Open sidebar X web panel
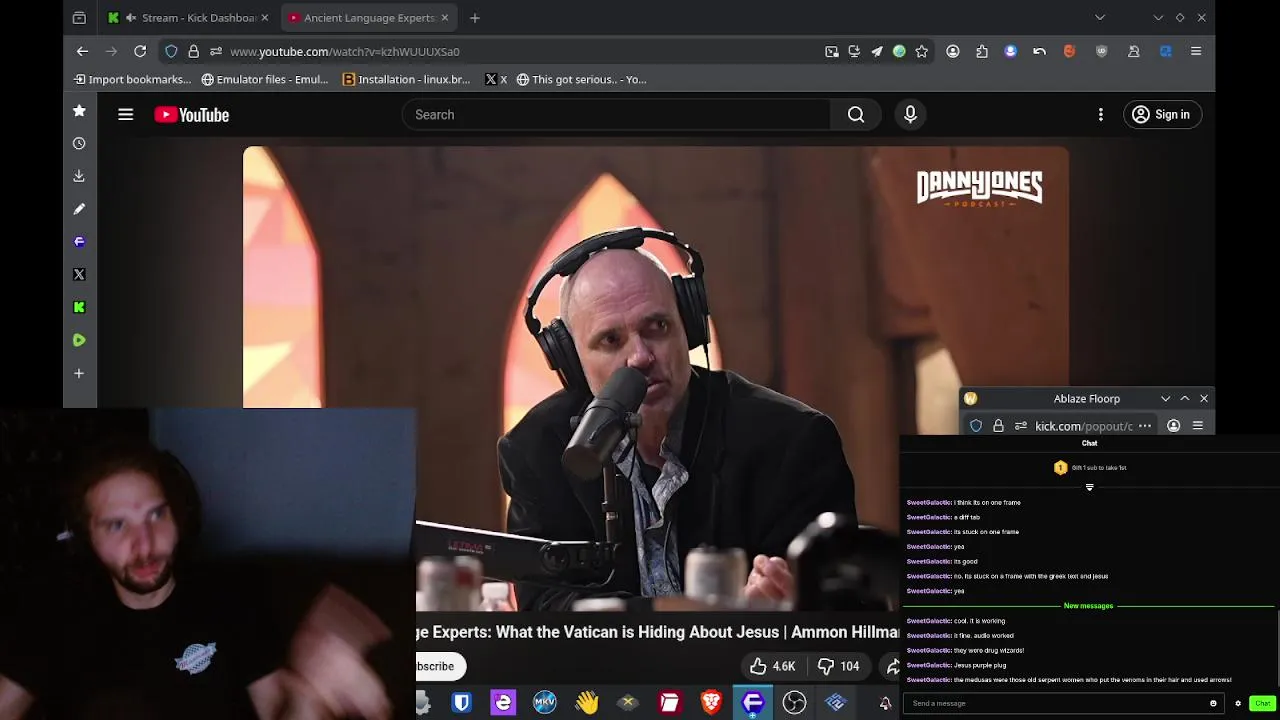 tap(79, 274)
